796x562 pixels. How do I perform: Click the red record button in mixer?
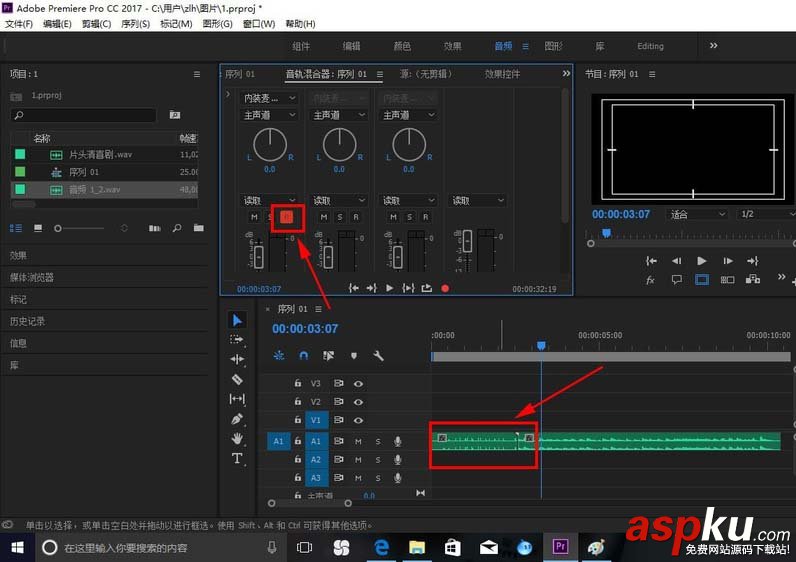tap(445, 288)
